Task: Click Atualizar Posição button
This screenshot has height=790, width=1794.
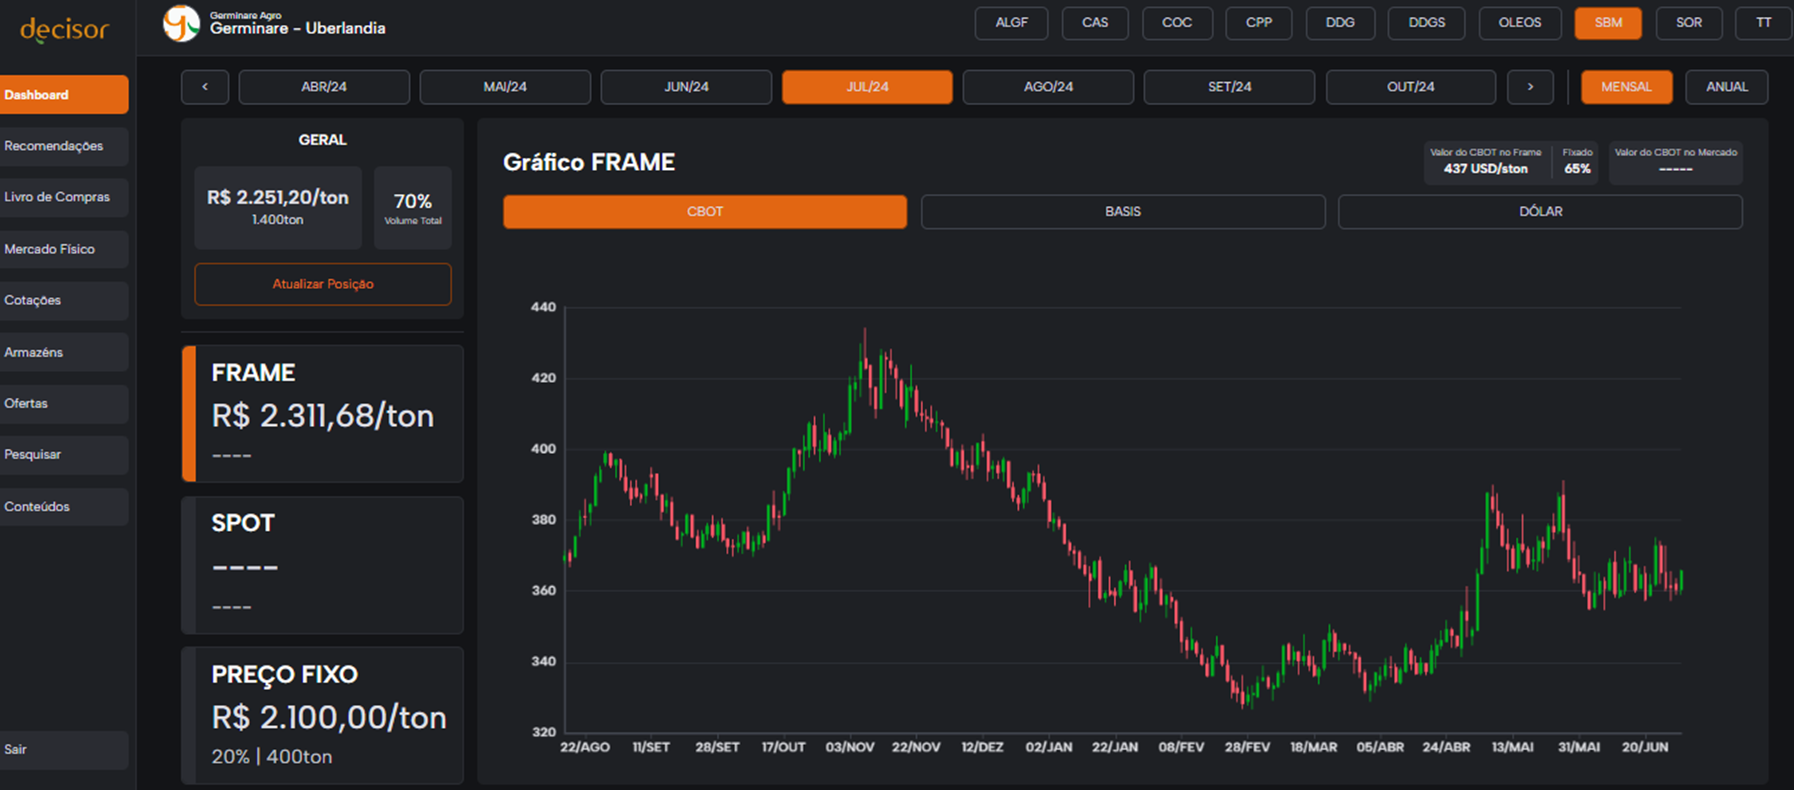Action: pyautogui.click(x=323, y=284)
